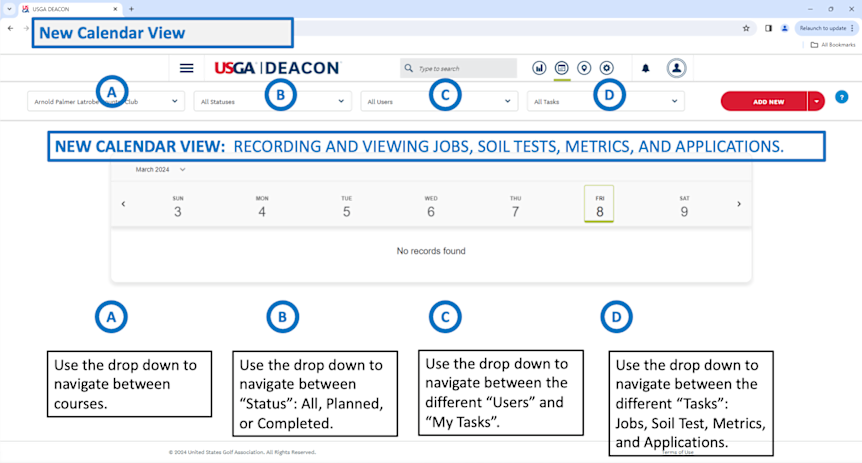Open the tab search chevron
Screen dimensions: 862x463
pos(9,9)
